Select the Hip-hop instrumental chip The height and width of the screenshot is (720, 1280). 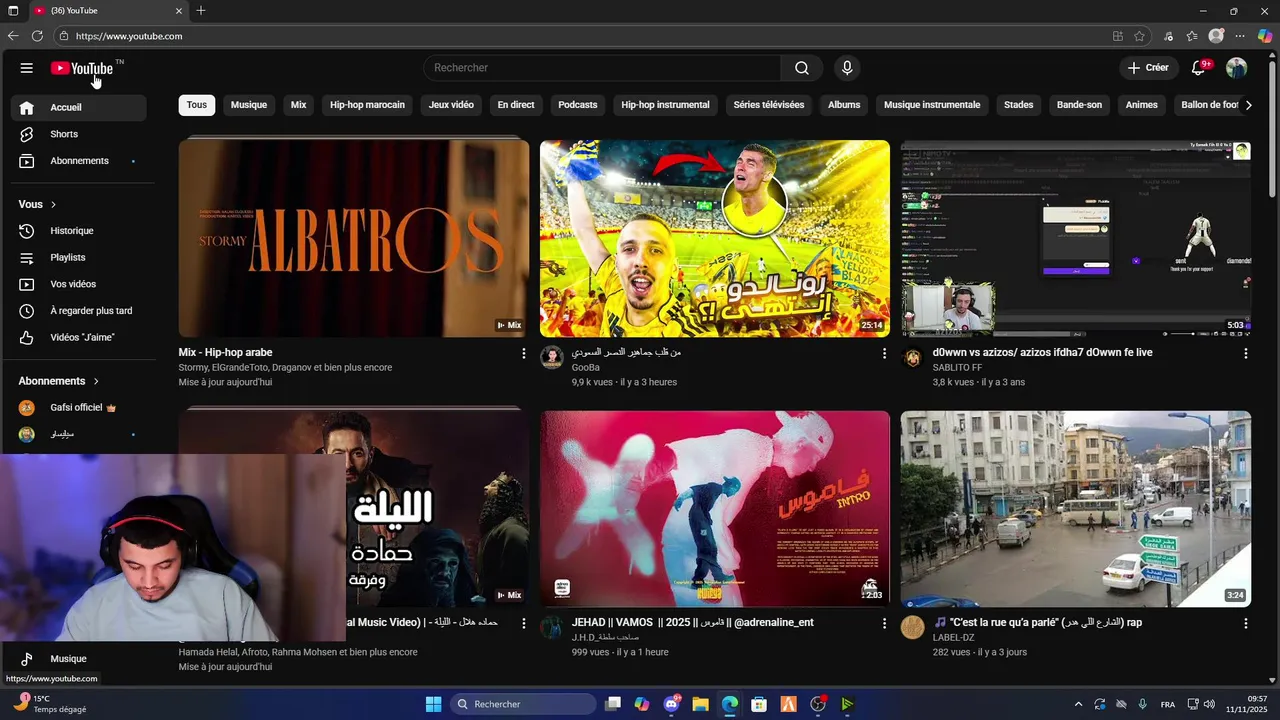coord(665,105)
